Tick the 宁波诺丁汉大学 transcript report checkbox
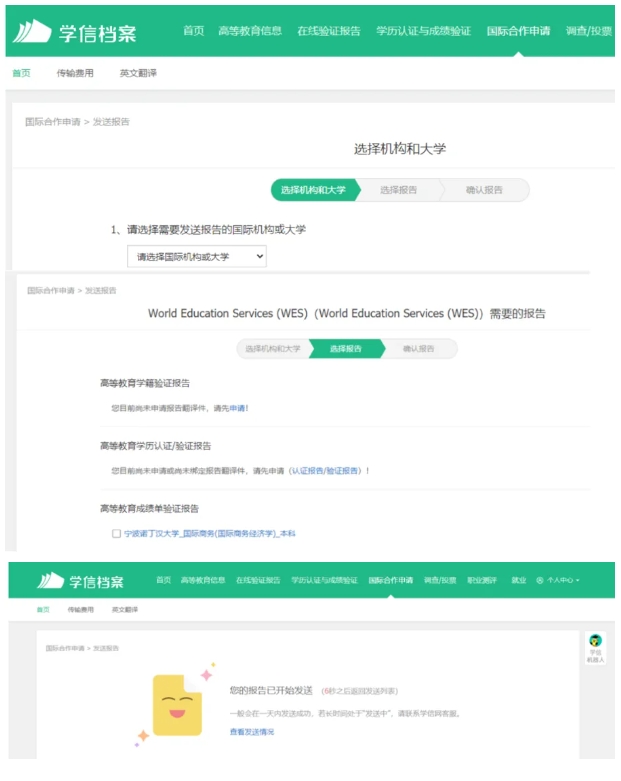Viewport: 621px width, 781px height. 117,533
